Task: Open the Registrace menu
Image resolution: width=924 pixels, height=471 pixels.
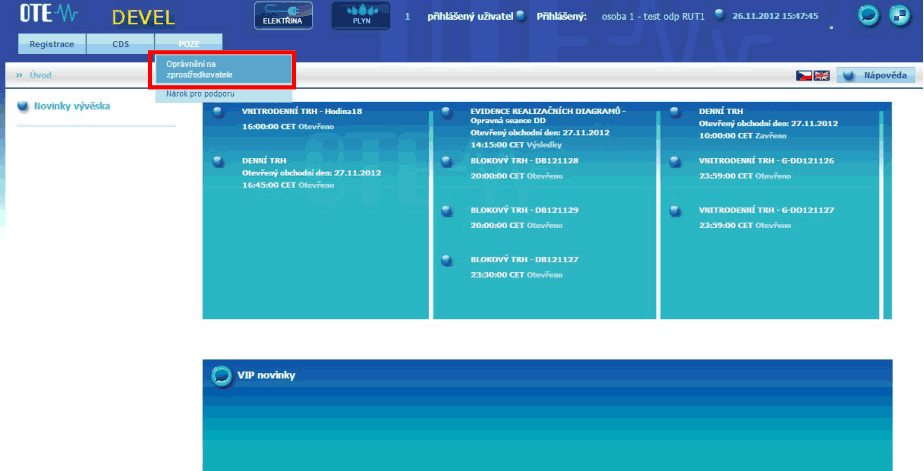Action: pos(52,44)
